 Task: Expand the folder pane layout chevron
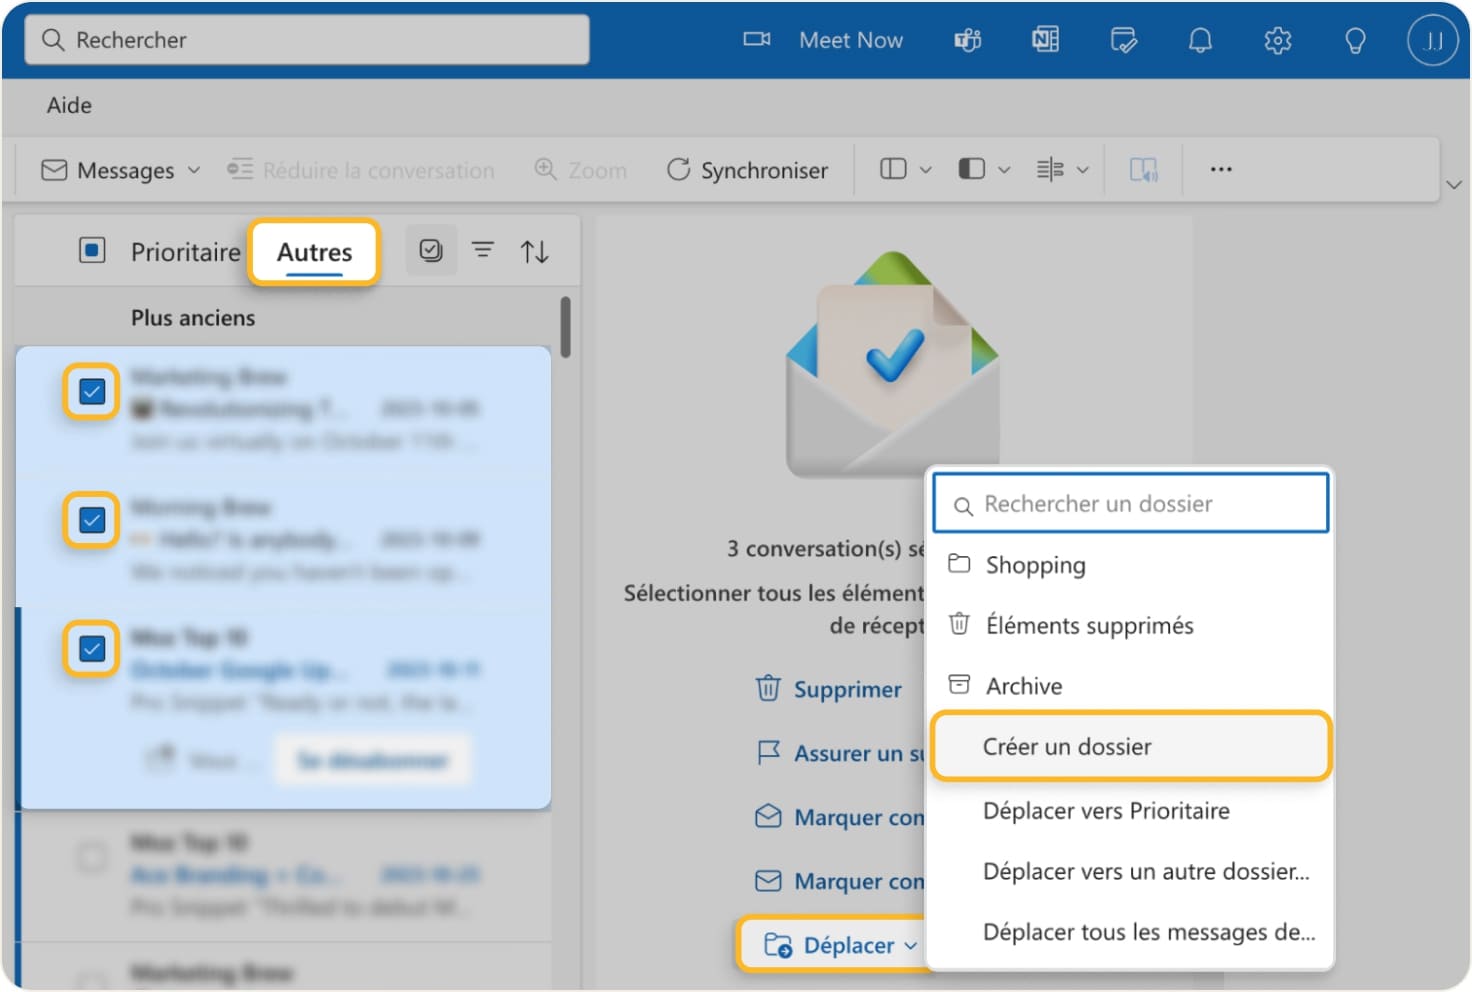click(x=925, y=170)
